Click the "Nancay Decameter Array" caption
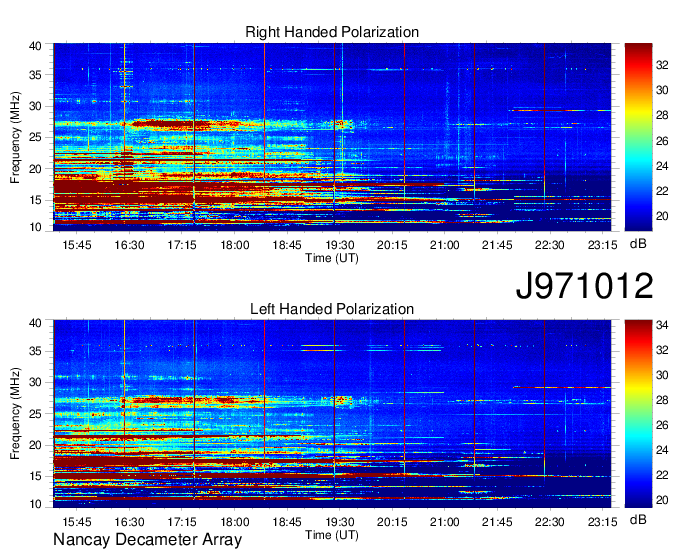The image size is (680, 552). [x=147, y=540]
